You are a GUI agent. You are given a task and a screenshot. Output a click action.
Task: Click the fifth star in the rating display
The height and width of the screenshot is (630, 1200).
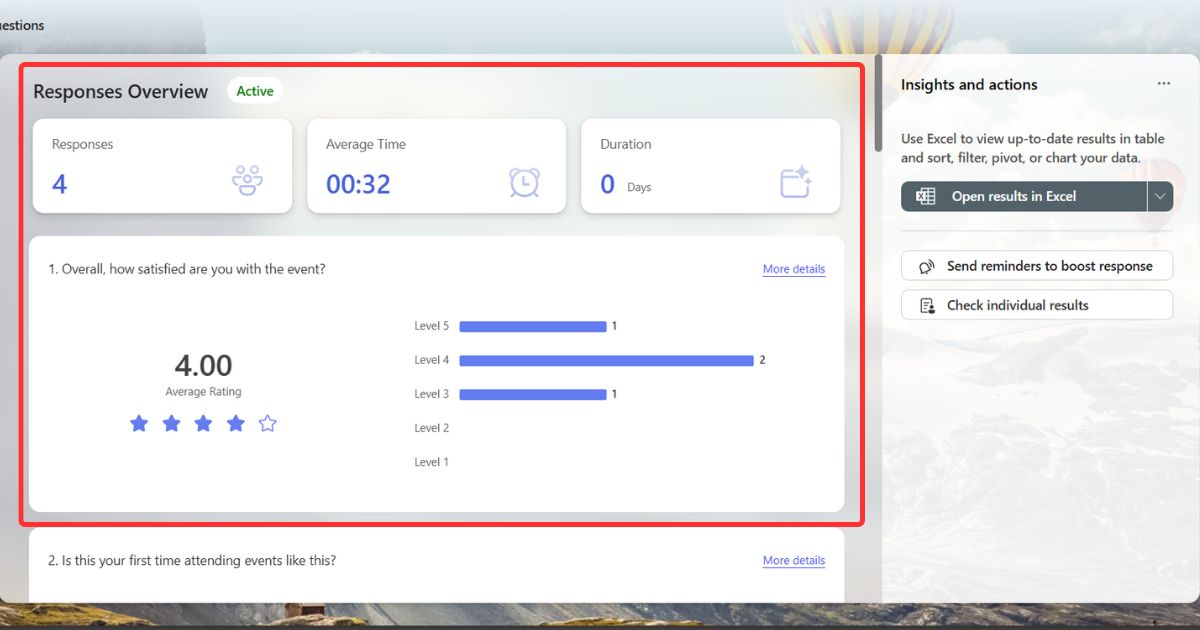tap(268, 423)
